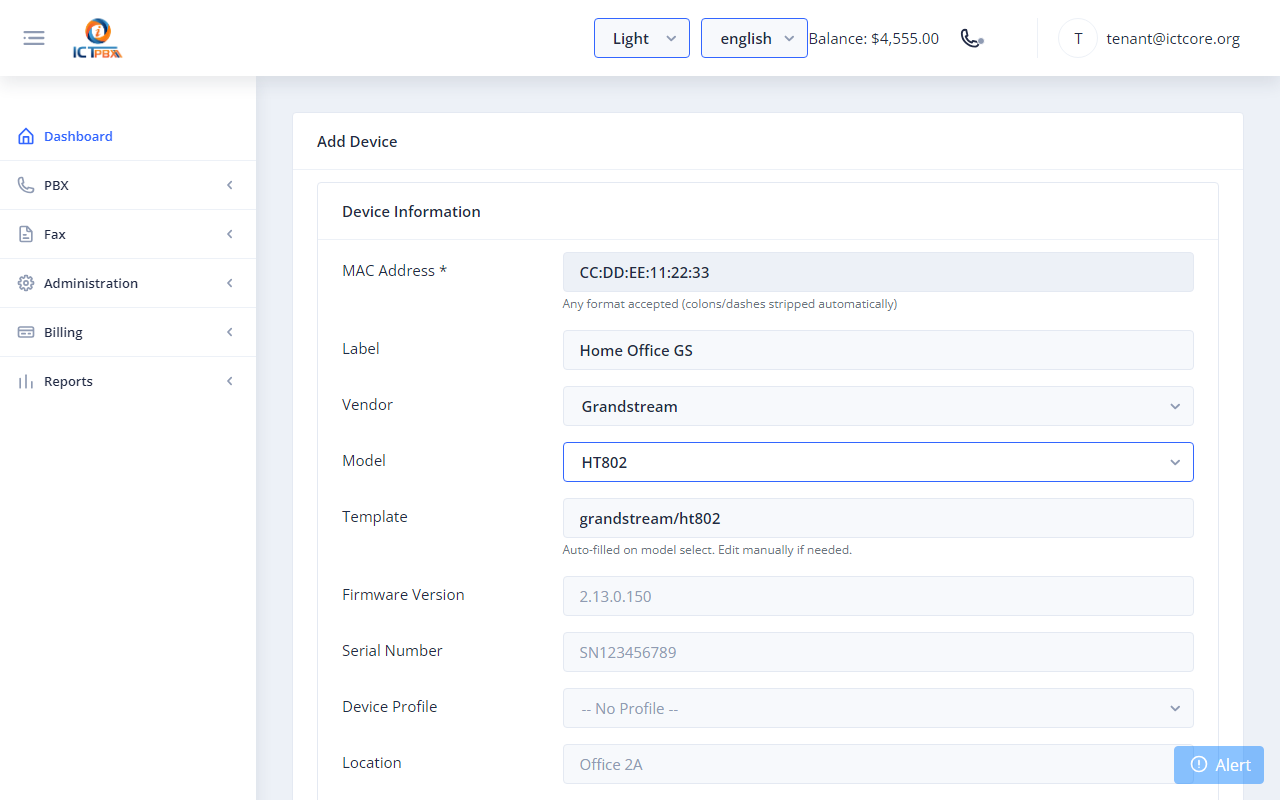
Task: Click the user avatar letter T
Action: tap(1078, 38)
